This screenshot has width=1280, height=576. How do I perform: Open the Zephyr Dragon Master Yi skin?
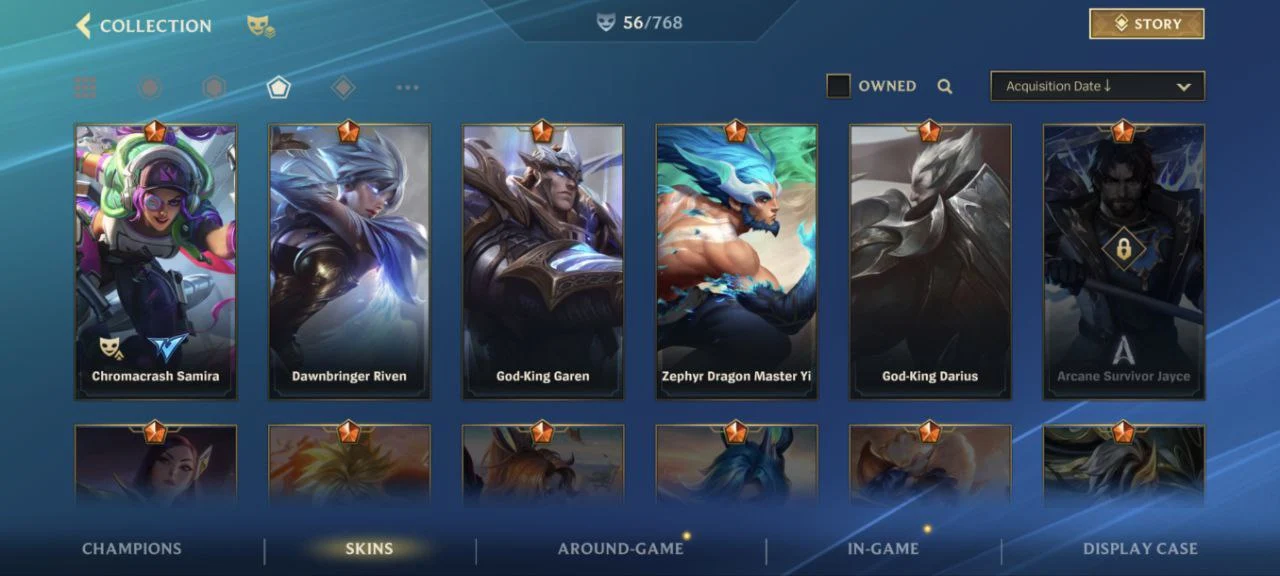click(736, 262)
